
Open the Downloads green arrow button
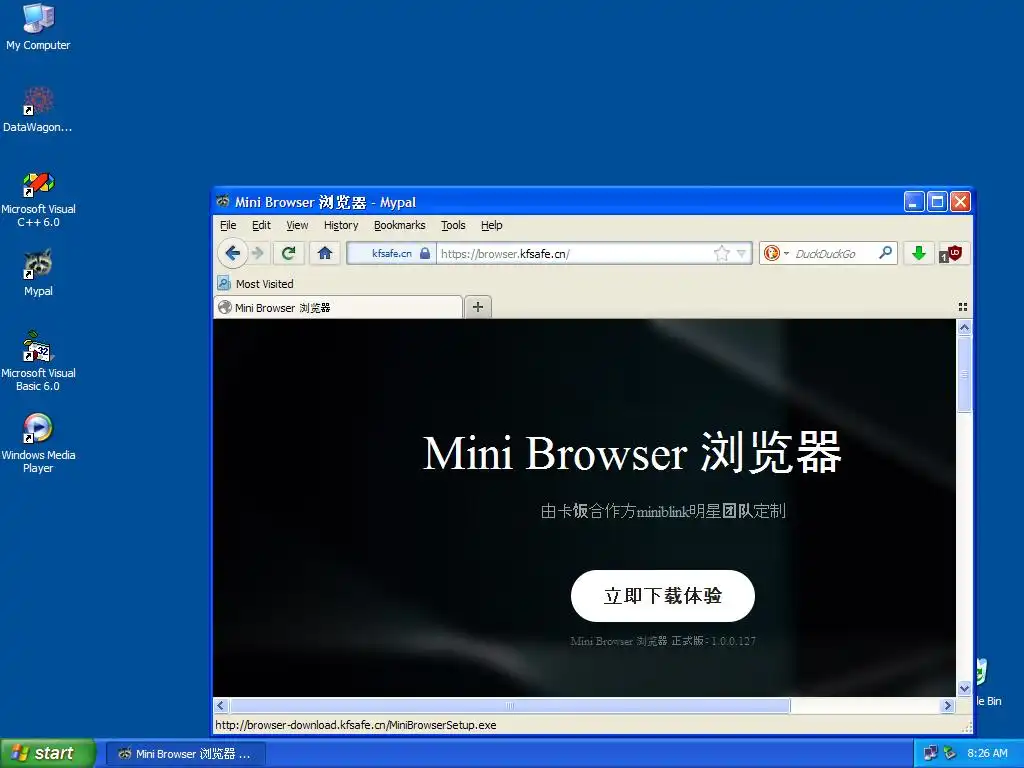coord(919,253)
